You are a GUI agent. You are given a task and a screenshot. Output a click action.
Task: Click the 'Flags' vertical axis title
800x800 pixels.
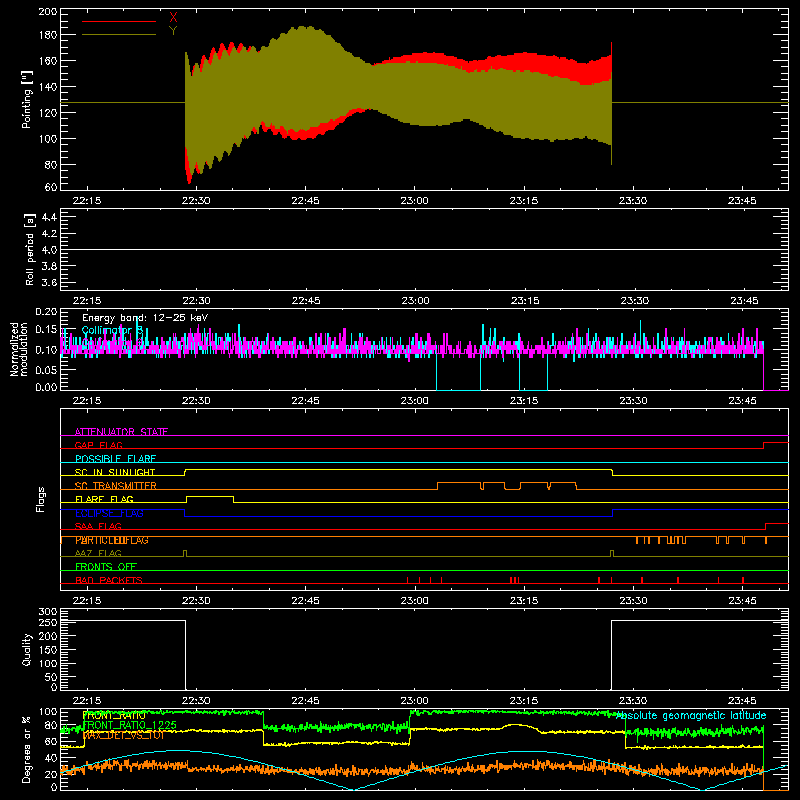tap(41, 499)
